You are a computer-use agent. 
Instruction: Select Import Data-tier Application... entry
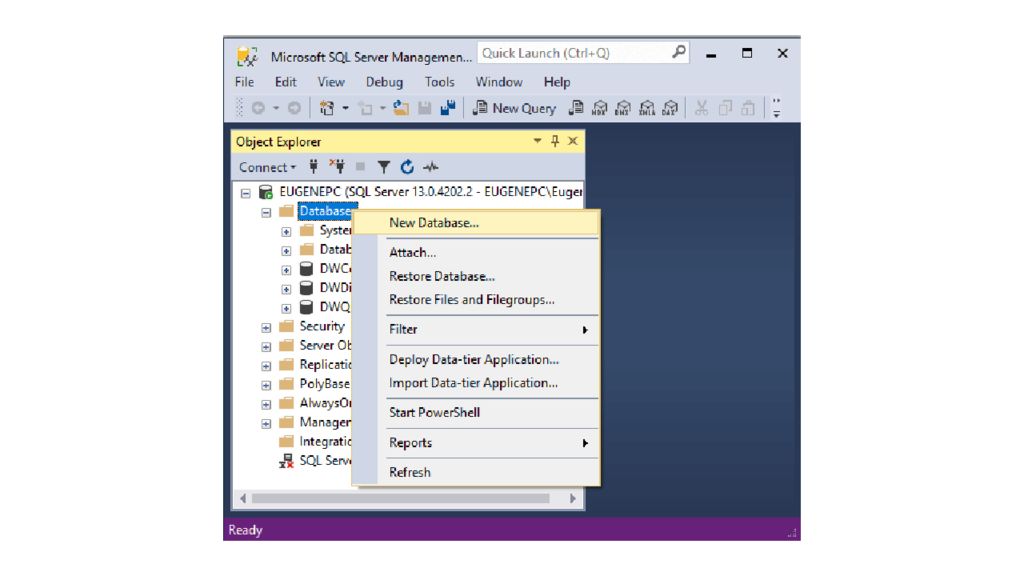pos(476,383)
